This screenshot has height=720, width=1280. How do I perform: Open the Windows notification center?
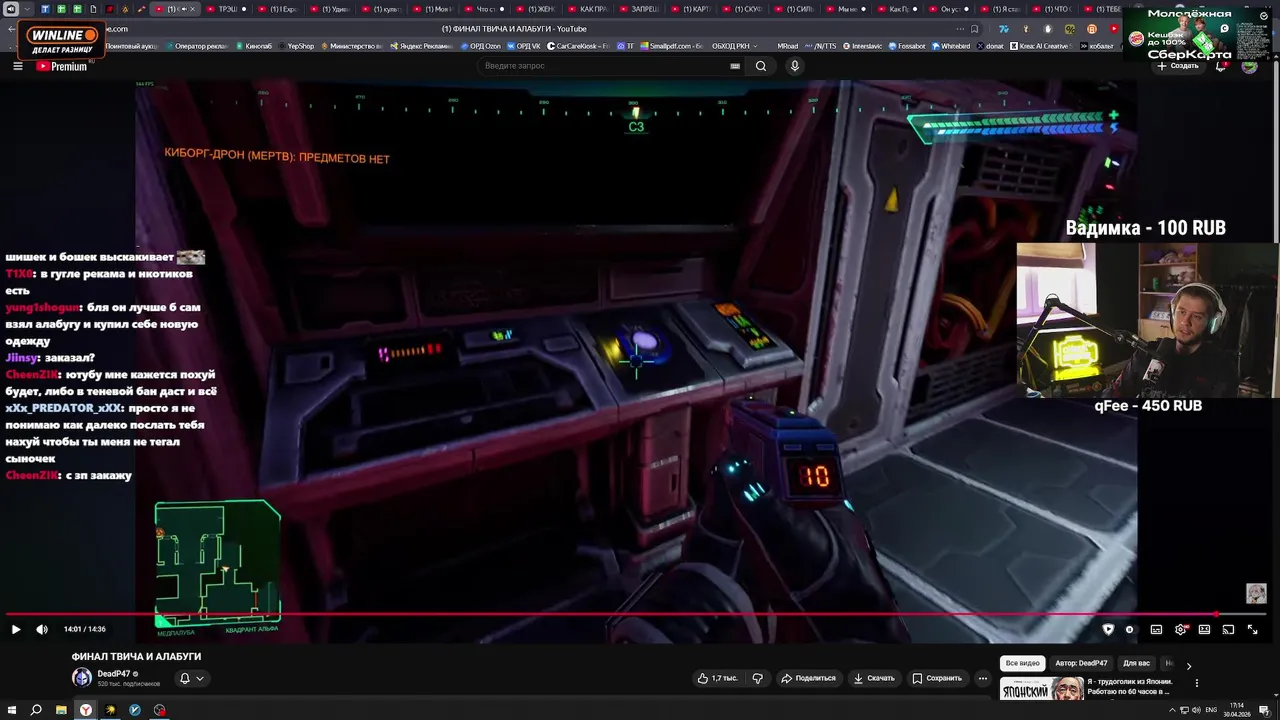1262,710
